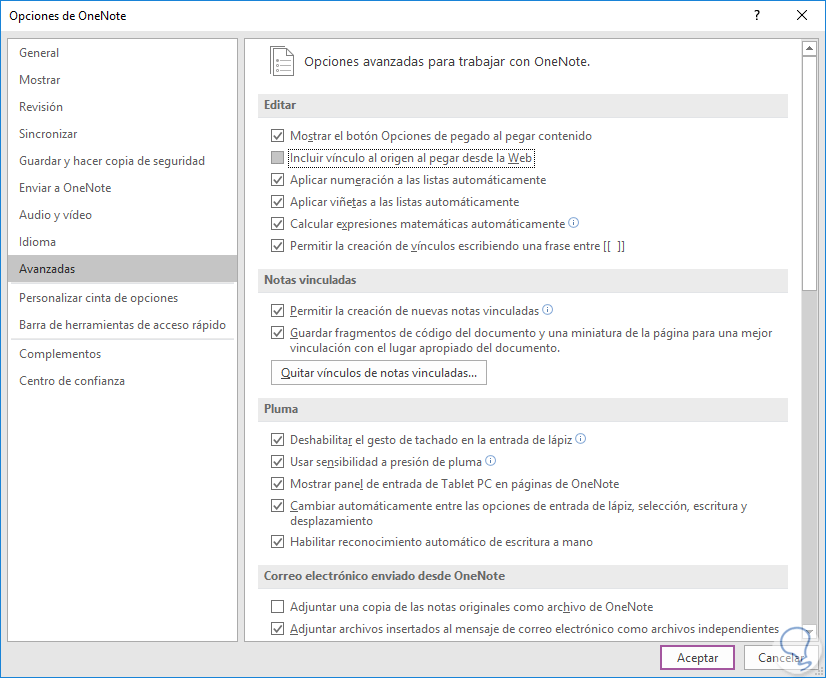Go to the Revisión category

(122, 106)
